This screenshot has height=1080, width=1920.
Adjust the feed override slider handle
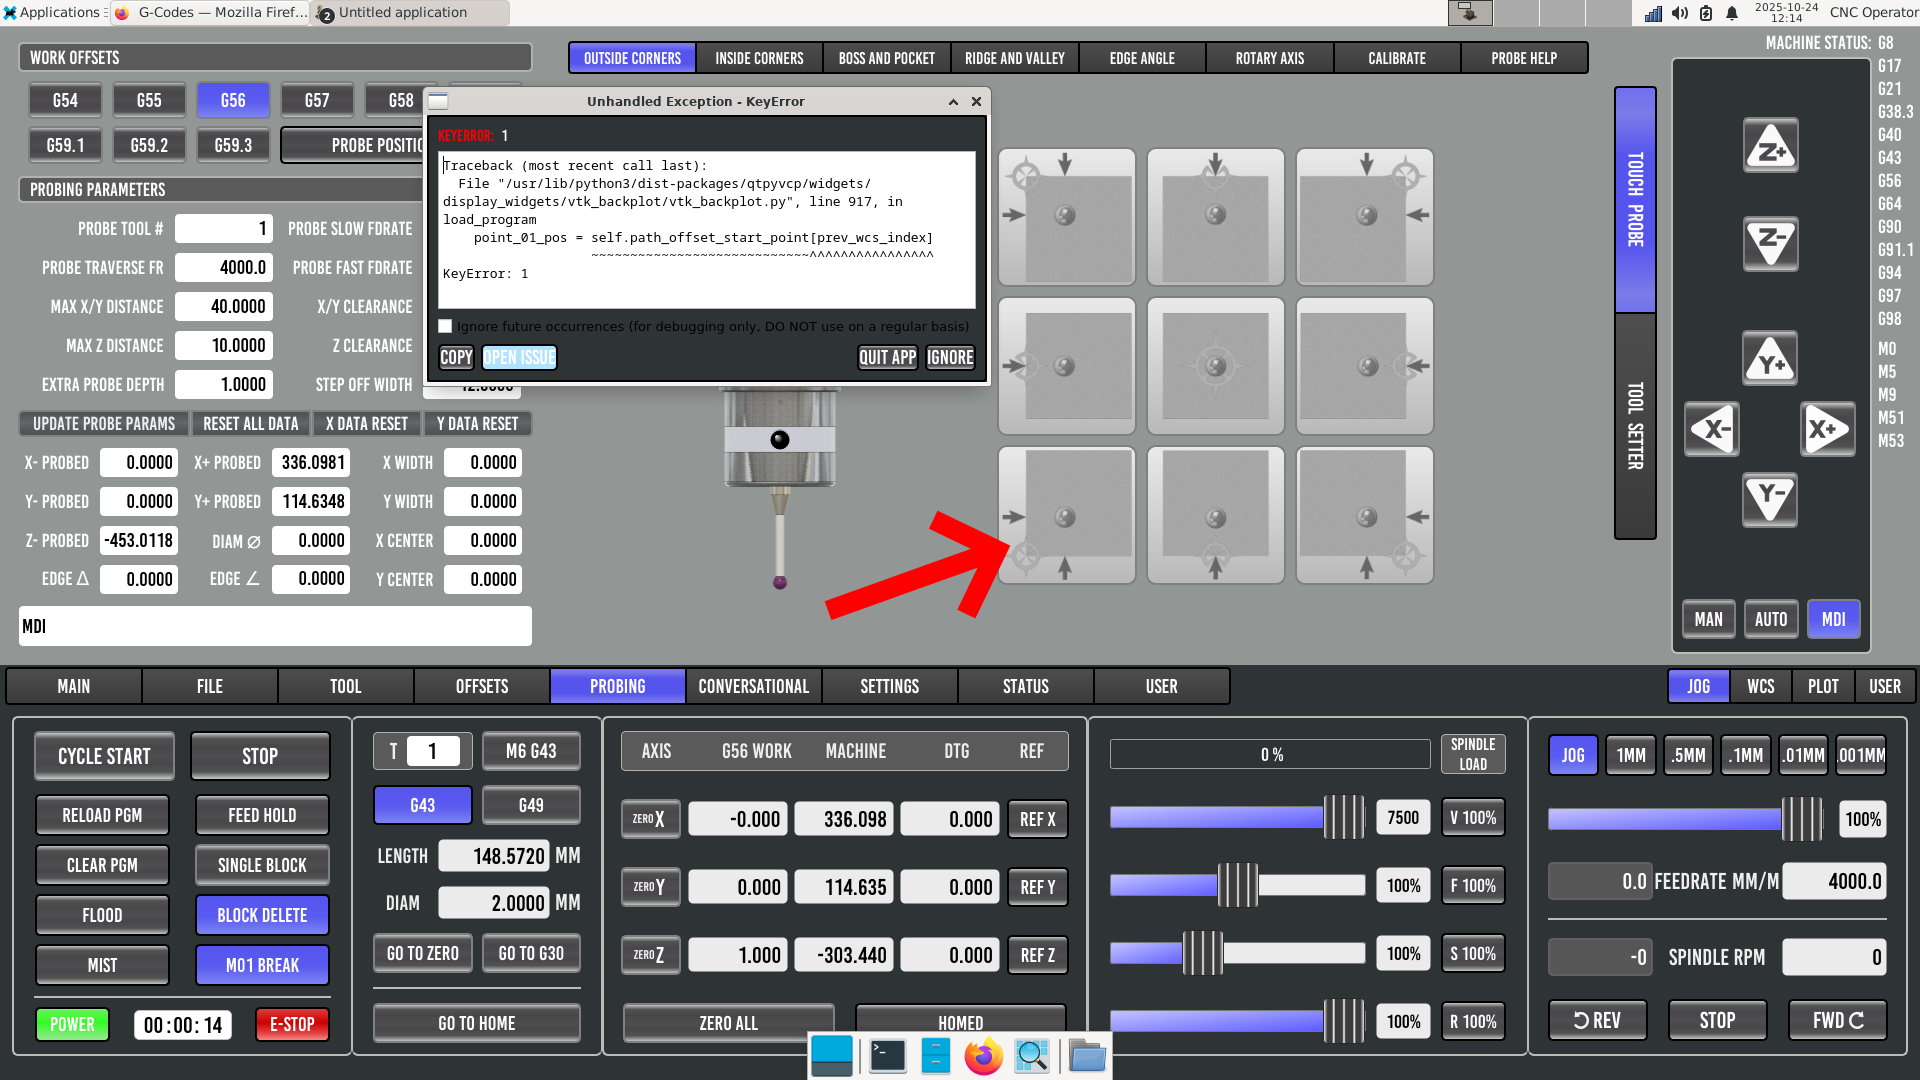(1238, 886)
